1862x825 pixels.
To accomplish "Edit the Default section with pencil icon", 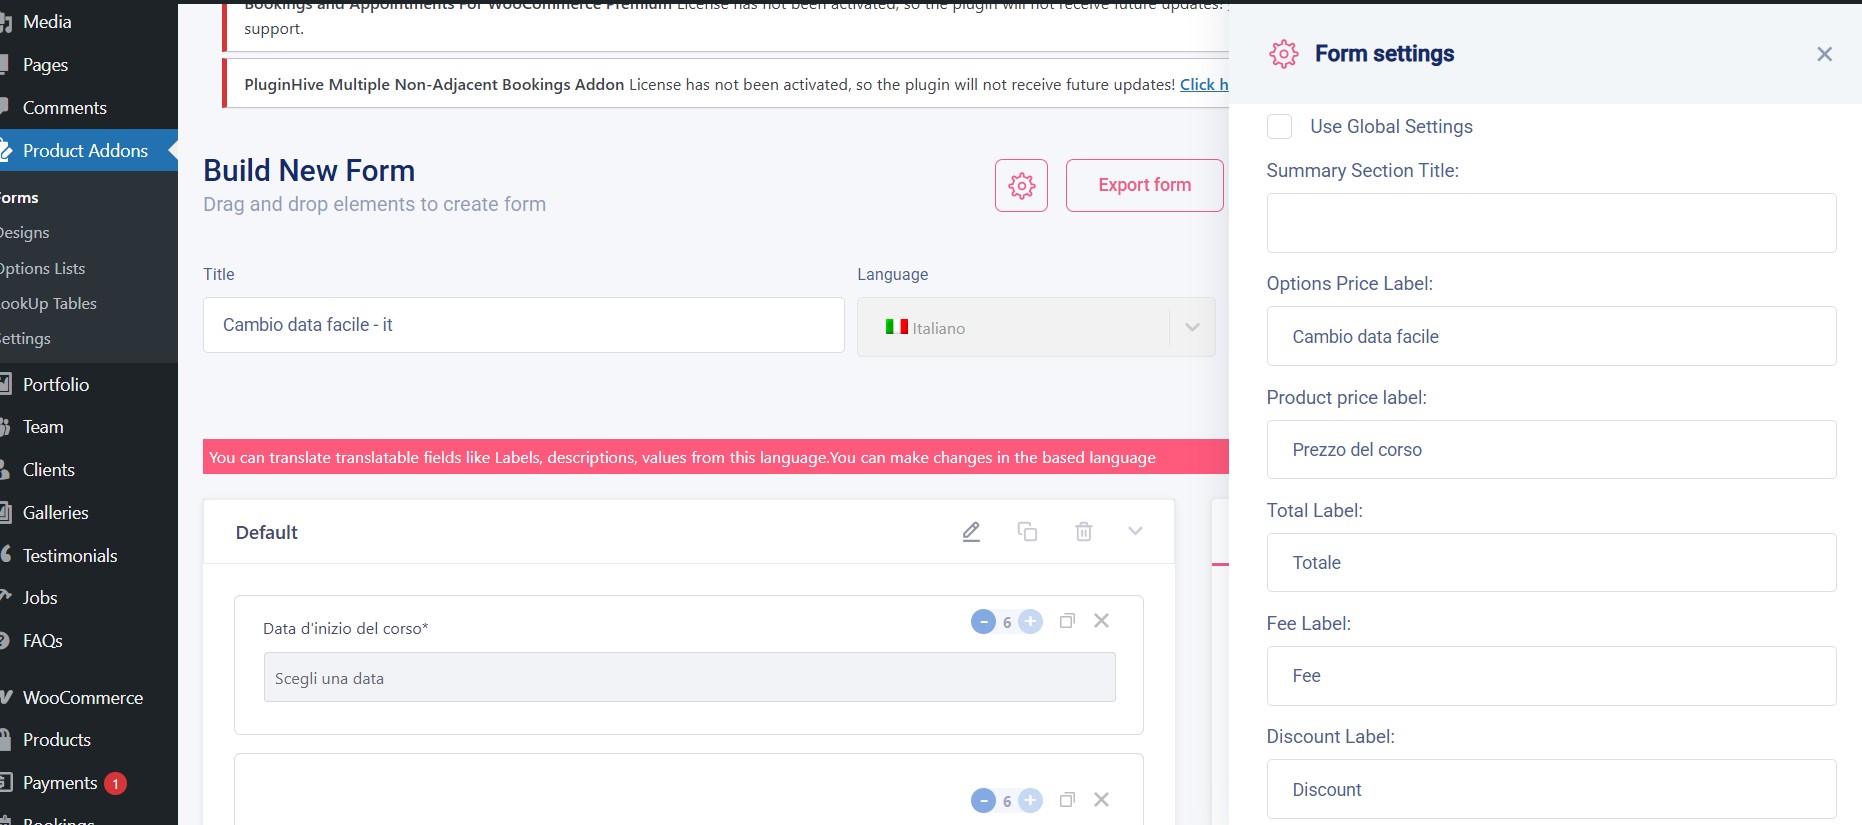I will [x=971, y=532].
